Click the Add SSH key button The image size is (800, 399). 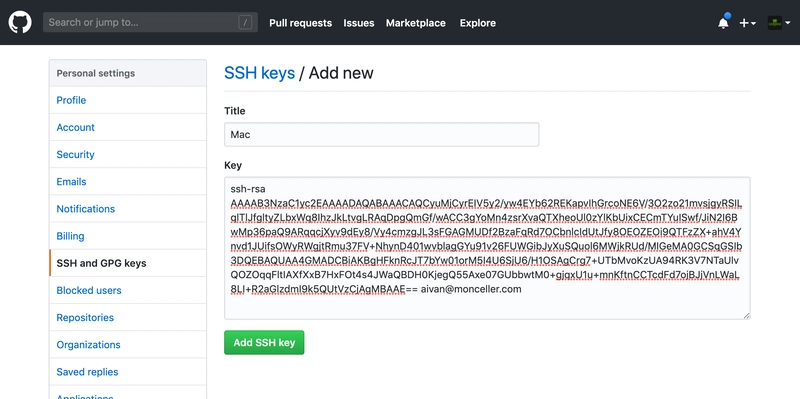(264, 342)
